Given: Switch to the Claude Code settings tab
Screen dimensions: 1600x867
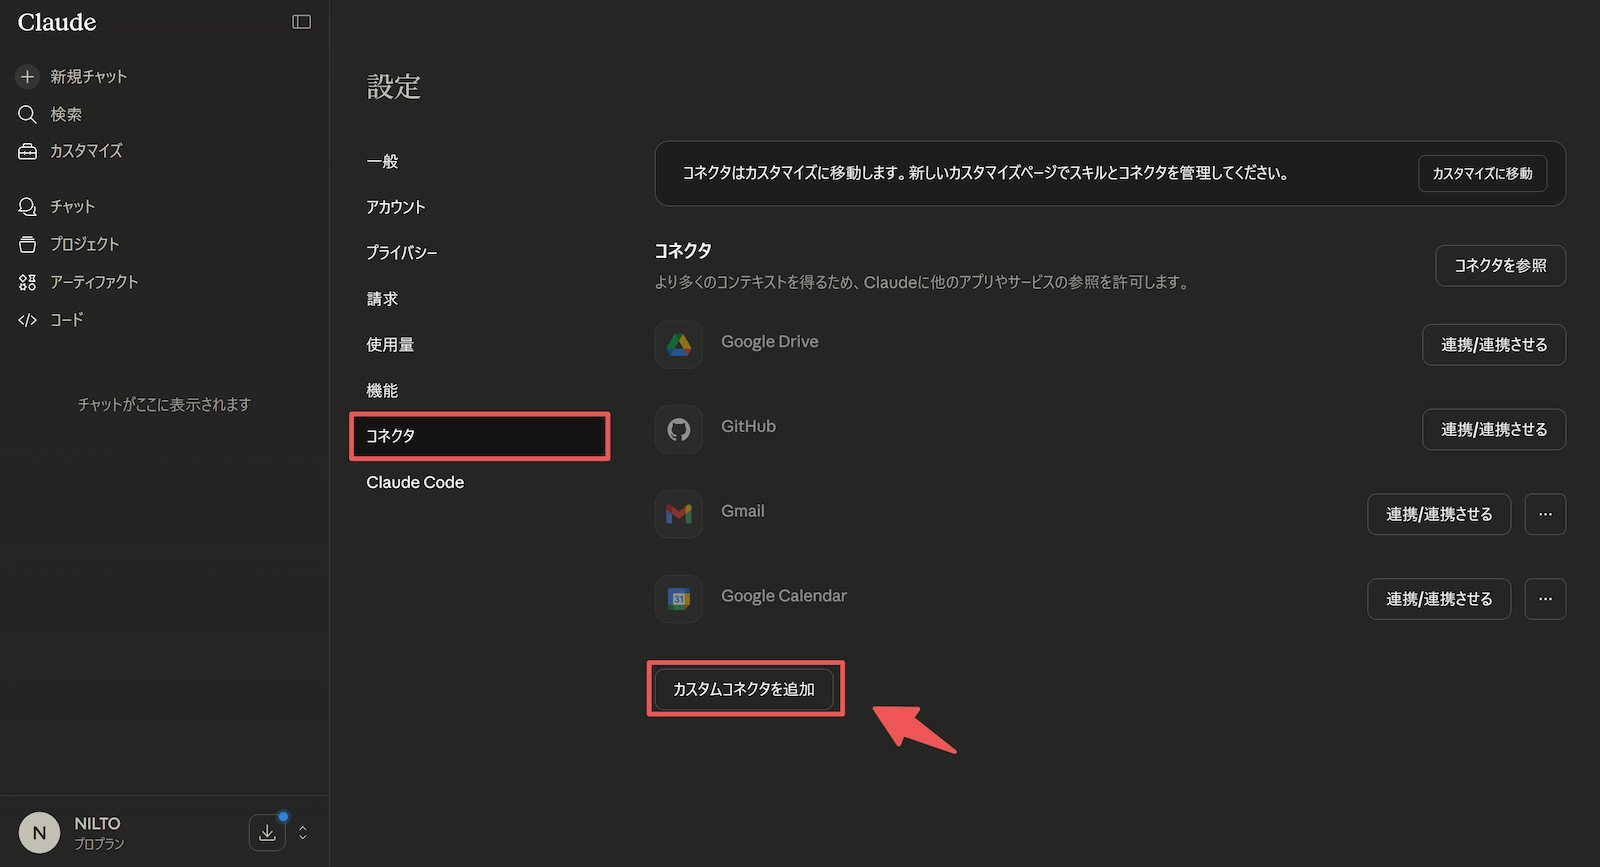Looking at the screenshot, I should click(415, 482).
